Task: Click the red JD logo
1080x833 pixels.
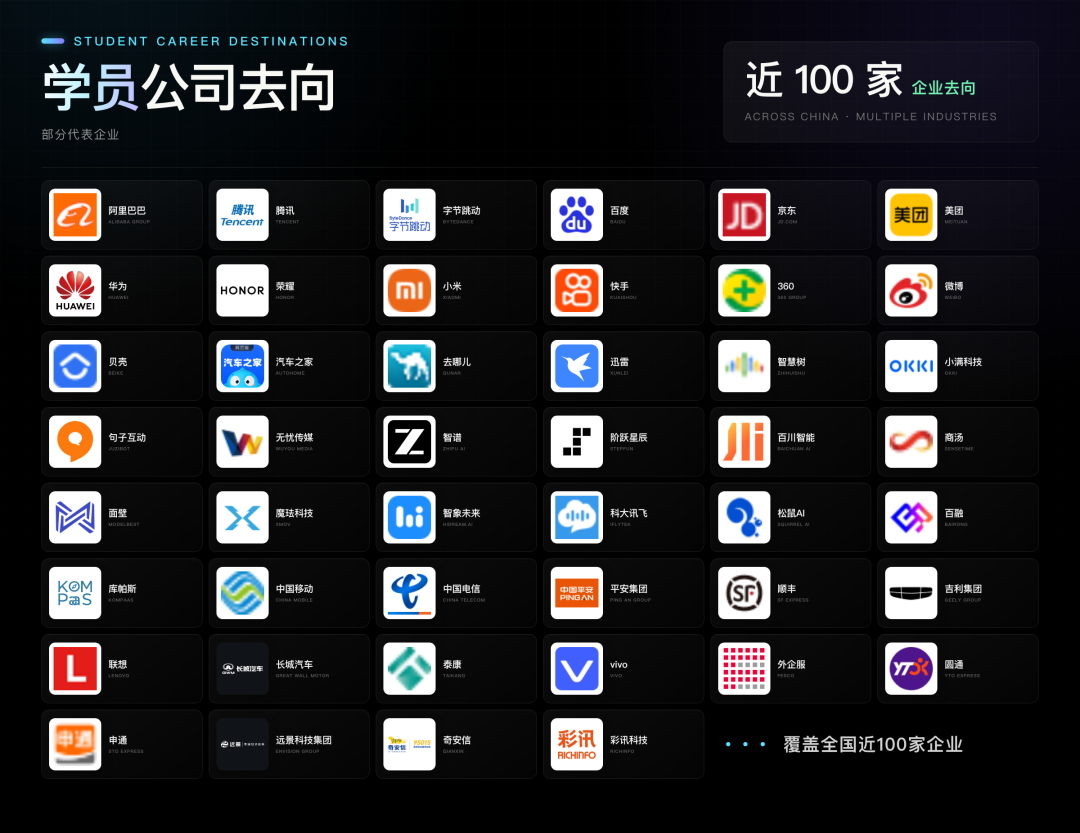Action: pyautogui.click(x=745, y=215)
